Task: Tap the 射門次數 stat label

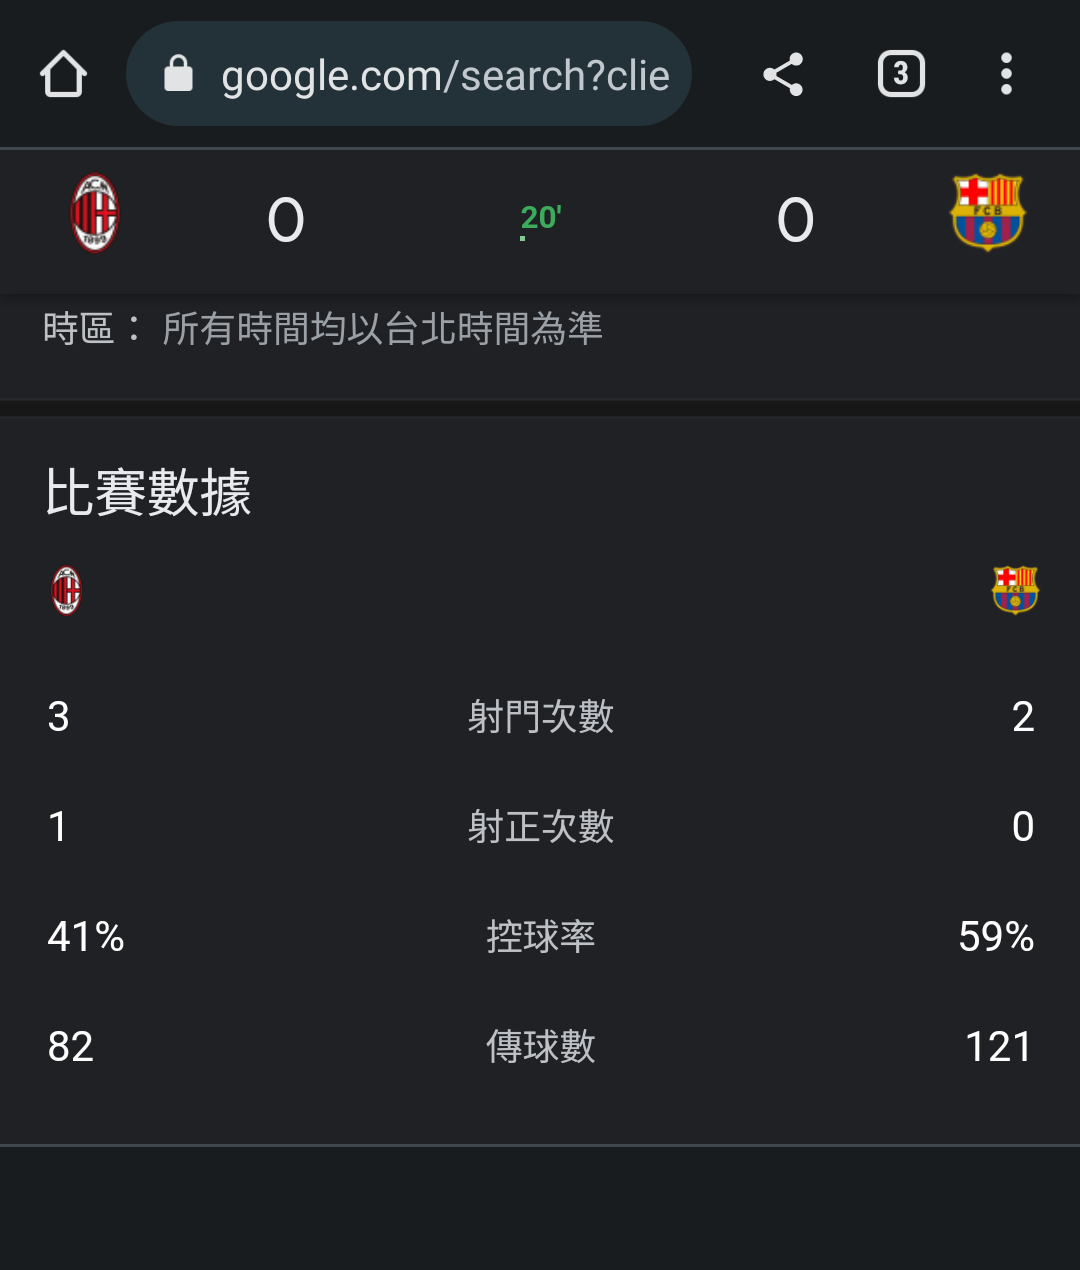Action: point(540,717)
